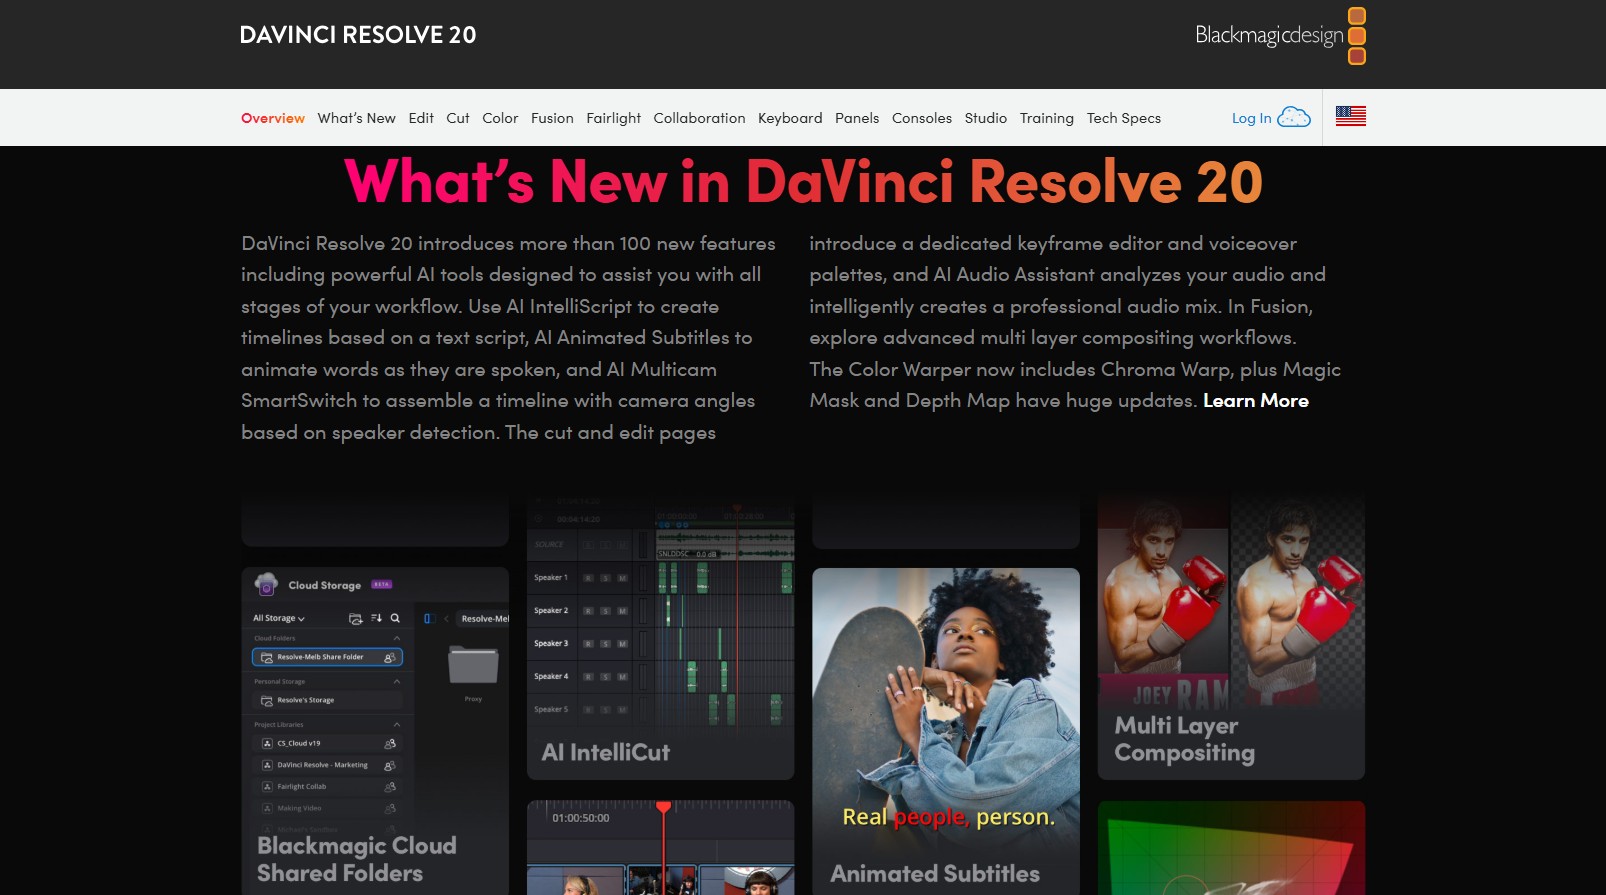
Task: Open the Multi Layer Compositing card
Action: (1231, 636)
